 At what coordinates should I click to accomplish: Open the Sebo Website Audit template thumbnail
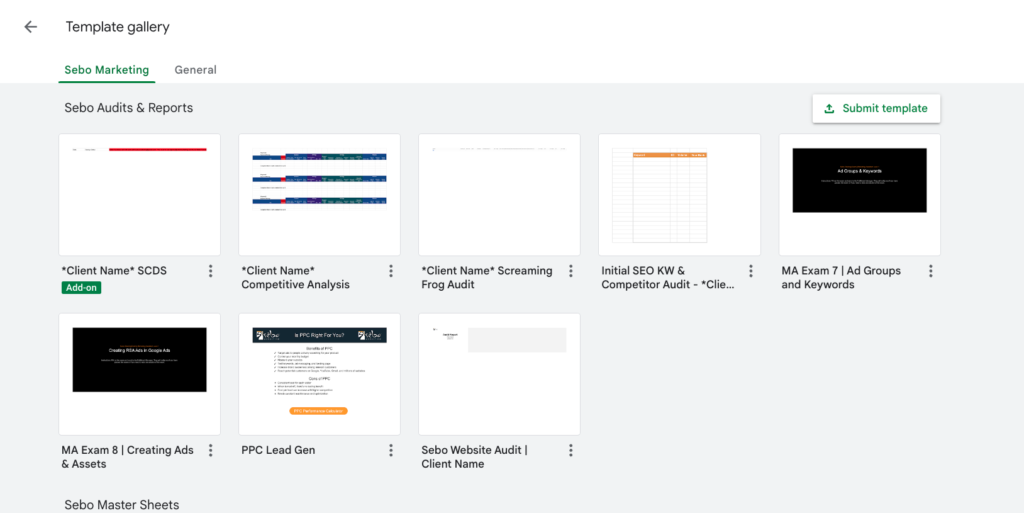500,374
